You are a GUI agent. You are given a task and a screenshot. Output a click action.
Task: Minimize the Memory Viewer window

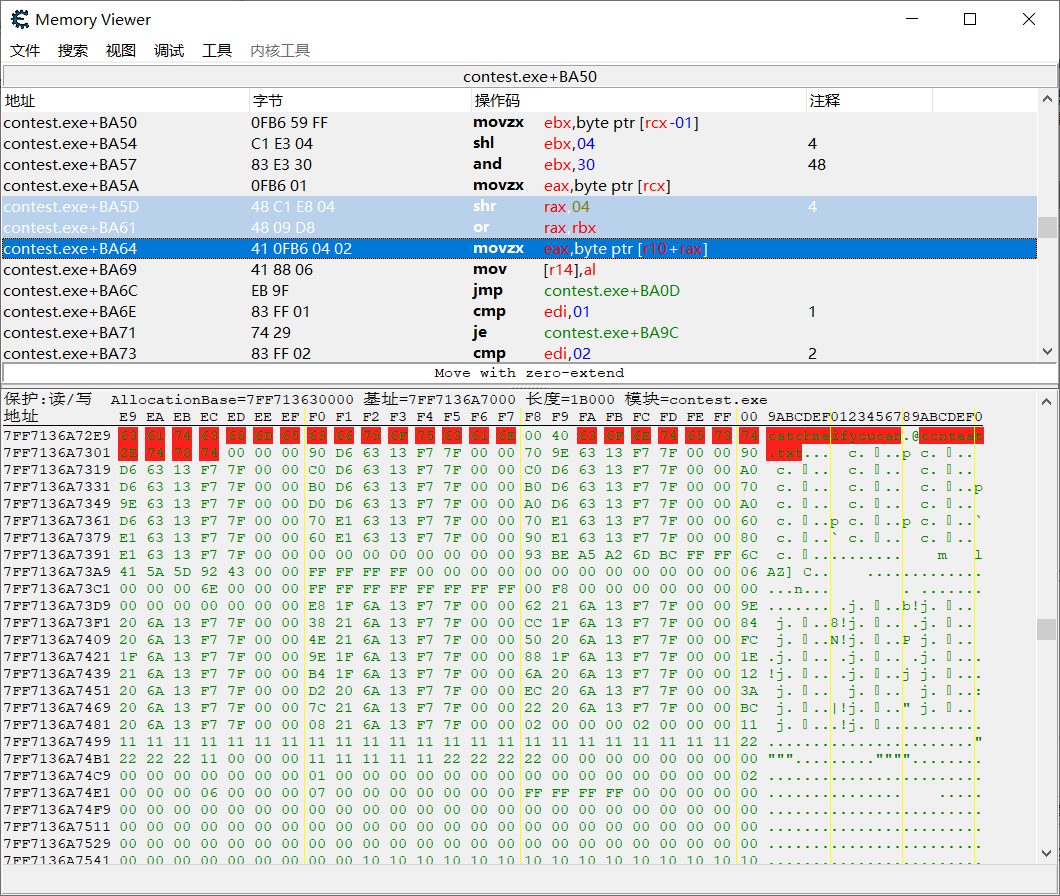pyautogui.click(x=912, y=19)
